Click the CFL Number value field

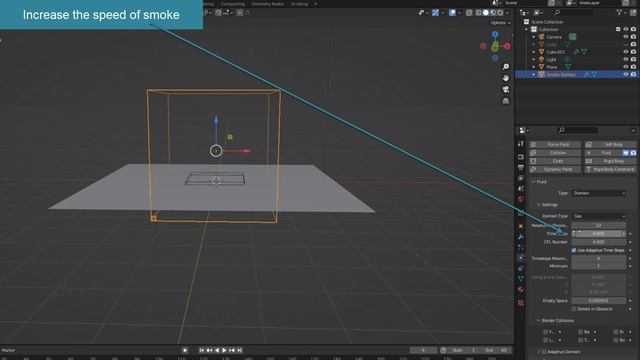599,242
